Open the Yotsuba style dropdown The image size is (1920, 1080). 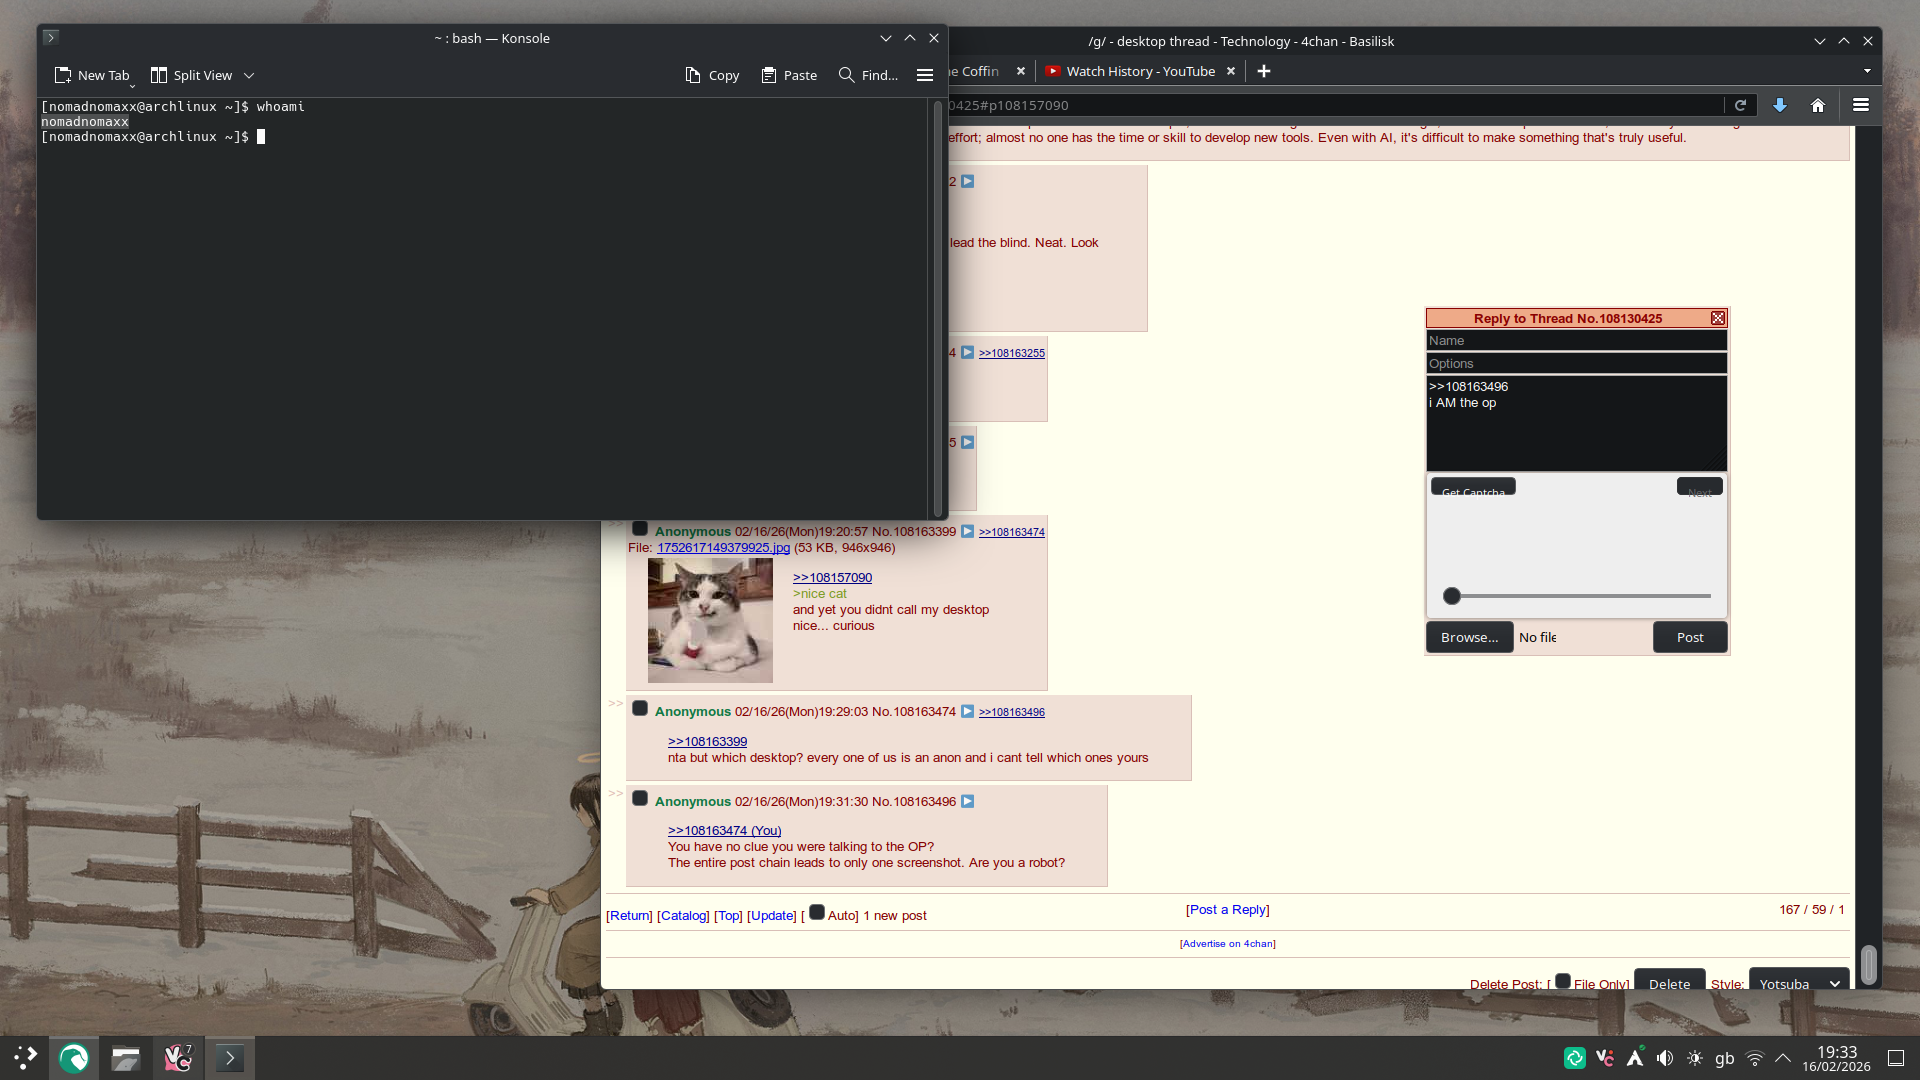(1798, 983)
